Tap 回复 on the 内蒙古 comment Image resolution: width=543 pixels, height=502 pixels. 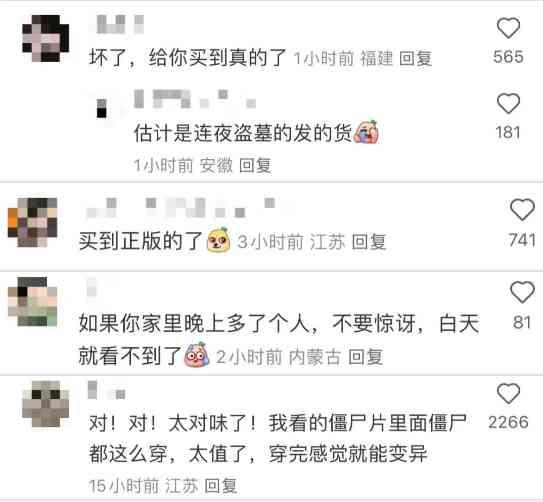pos(365,357)
